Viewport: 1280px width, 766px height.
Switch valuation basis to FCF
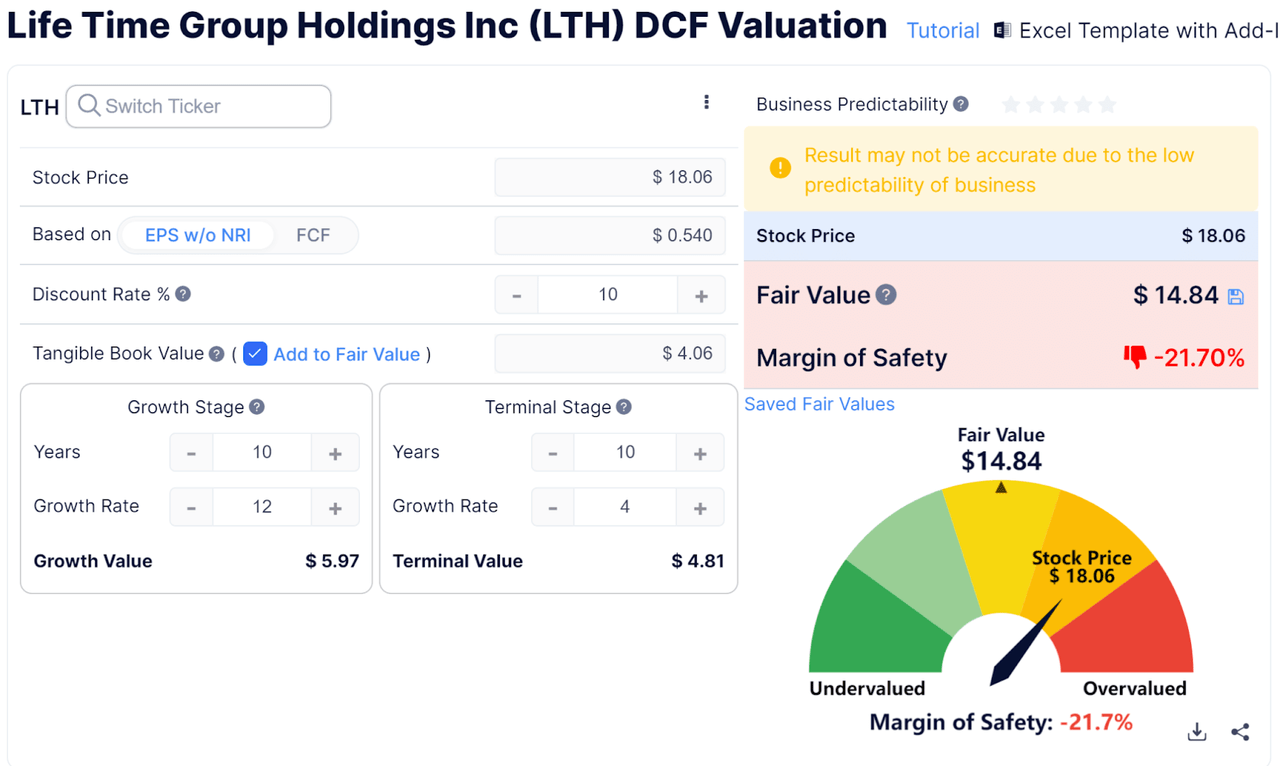[x=313, y=235]
